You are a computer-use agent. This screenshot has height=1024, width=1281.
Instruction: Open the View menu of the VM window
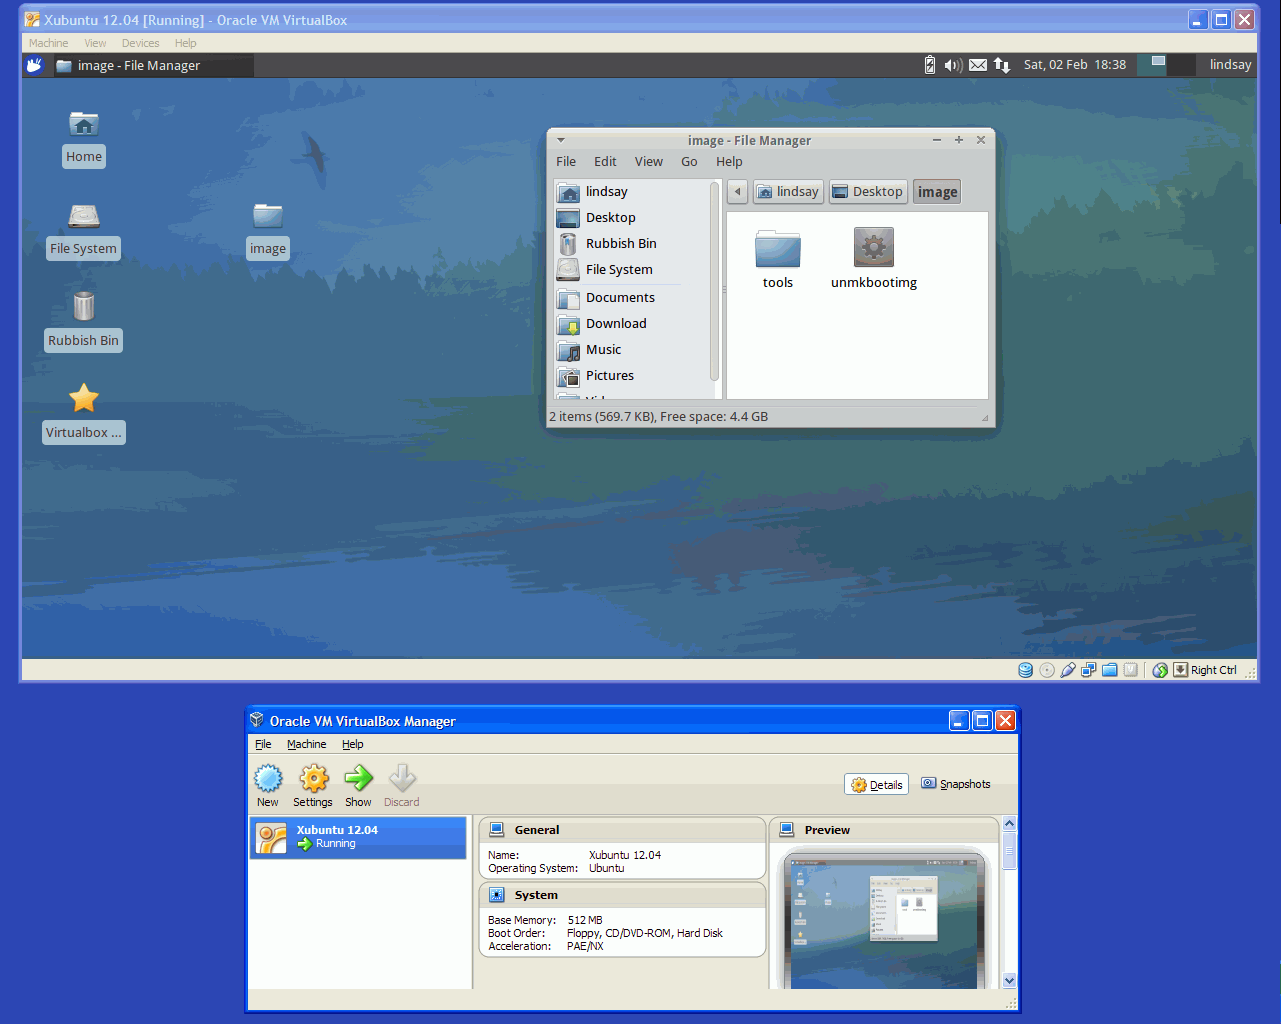click(95, 43)
